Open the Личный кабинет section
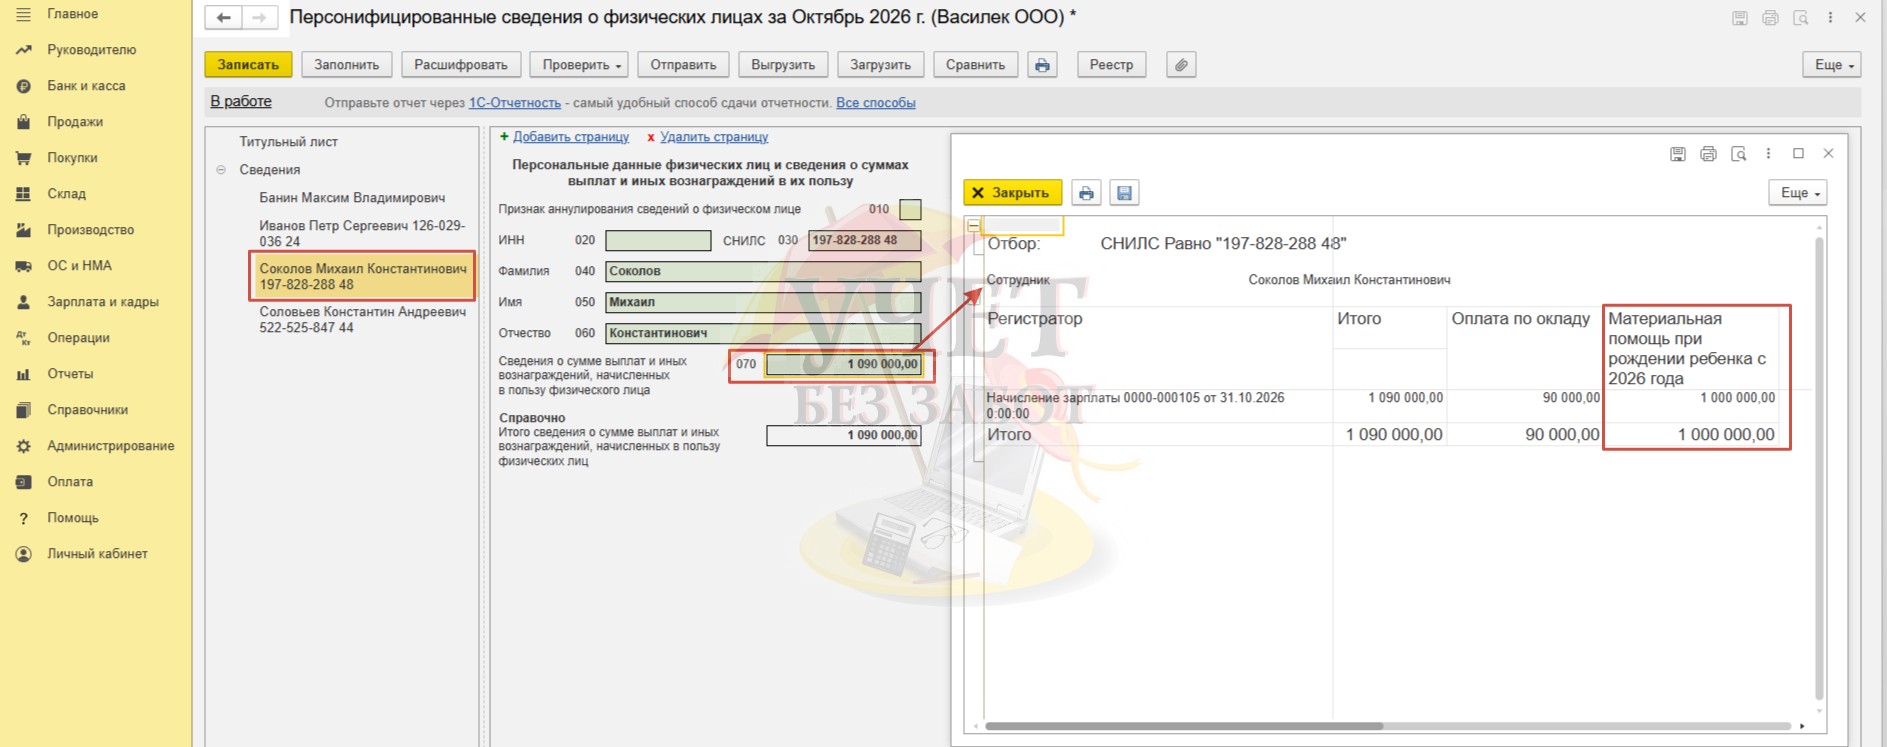This screenshot has width=1887, height=747. pos(97,554)
